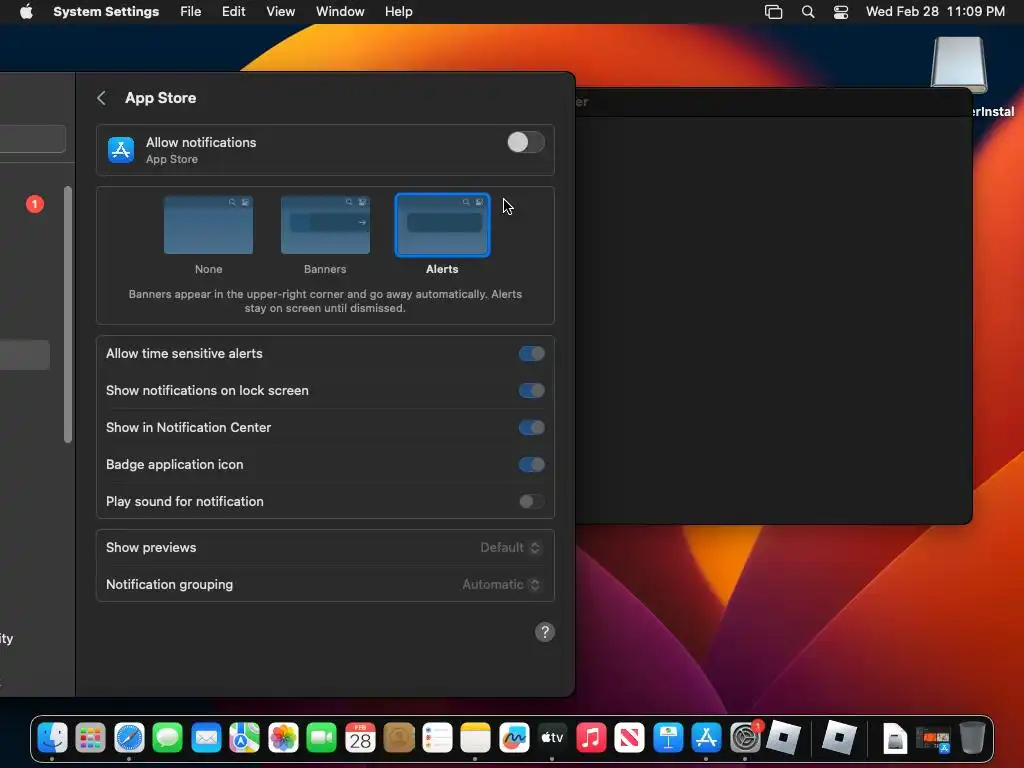Open the disk image file in Dock
This screenshot has width=1024, height=768.
(x=895, y=739)
